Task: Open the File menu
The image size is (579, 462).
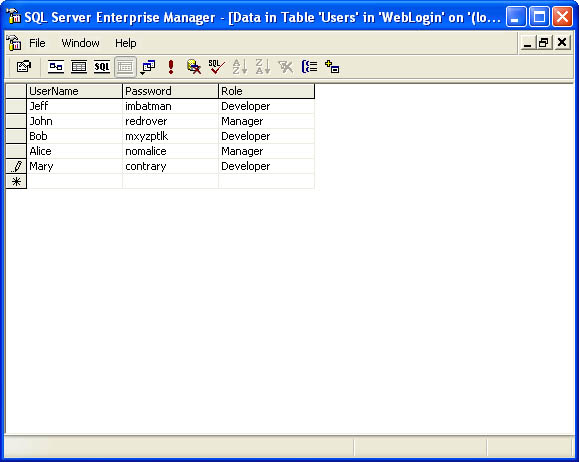Action: click(x=37, y=43)
